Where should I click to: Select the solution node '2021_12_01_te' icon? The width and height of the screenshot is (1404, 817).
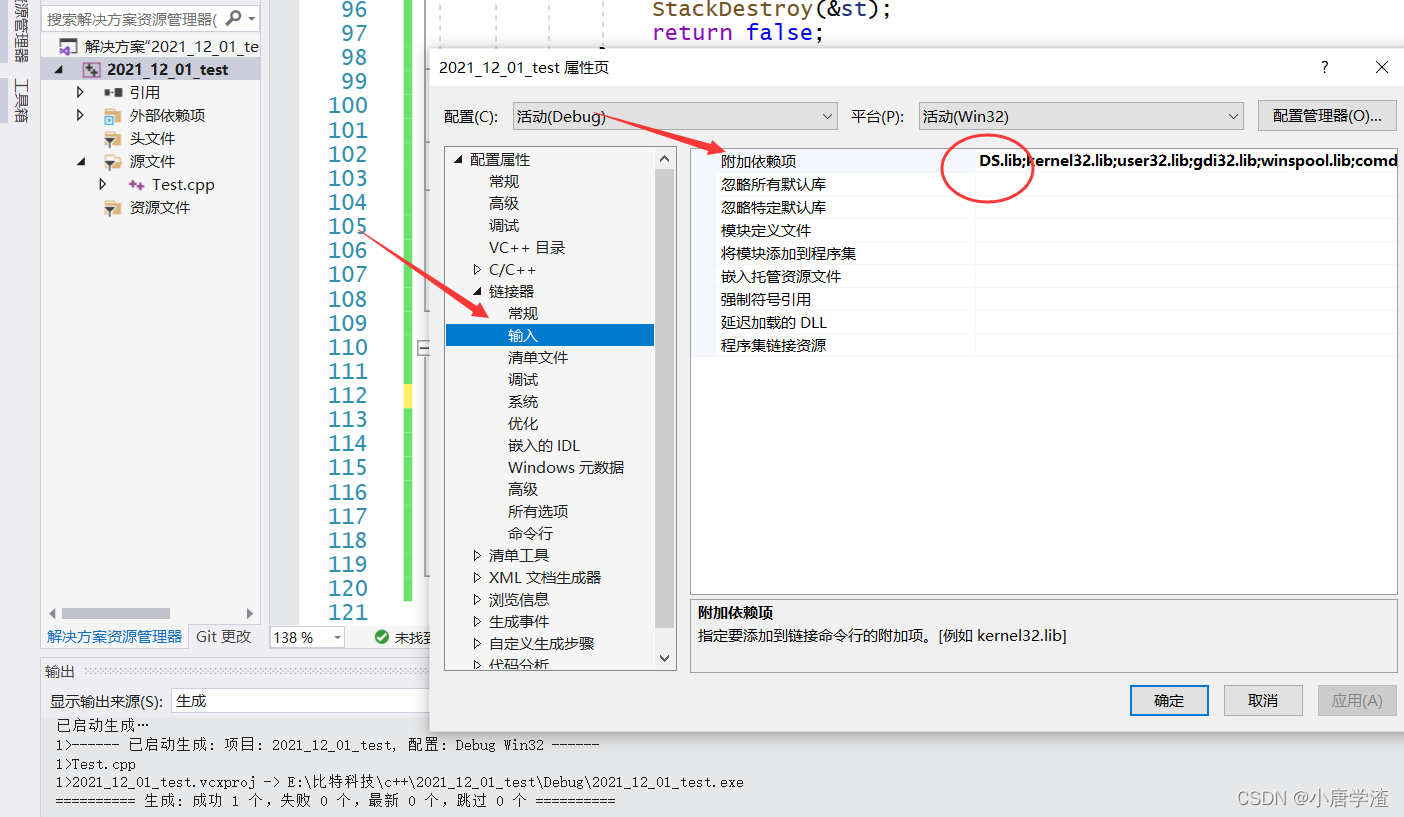tap(68, 46)
